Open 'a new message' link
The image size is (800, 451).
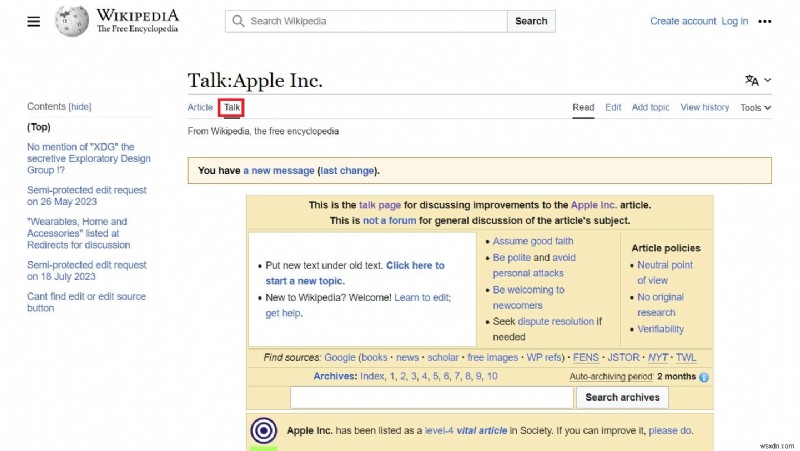(x=279, y=170)
